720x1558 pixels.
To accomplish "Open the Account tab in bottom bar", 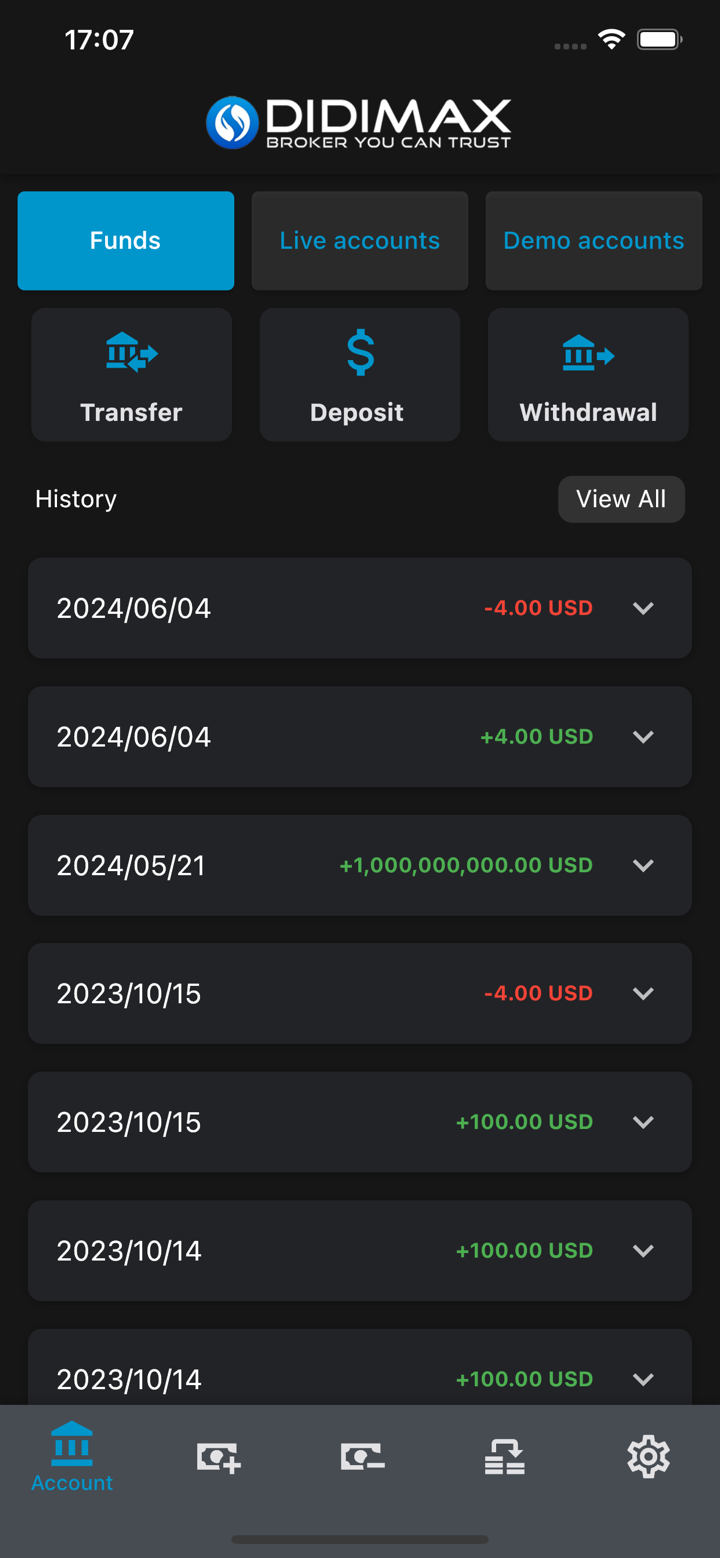I will [72, 1458].
